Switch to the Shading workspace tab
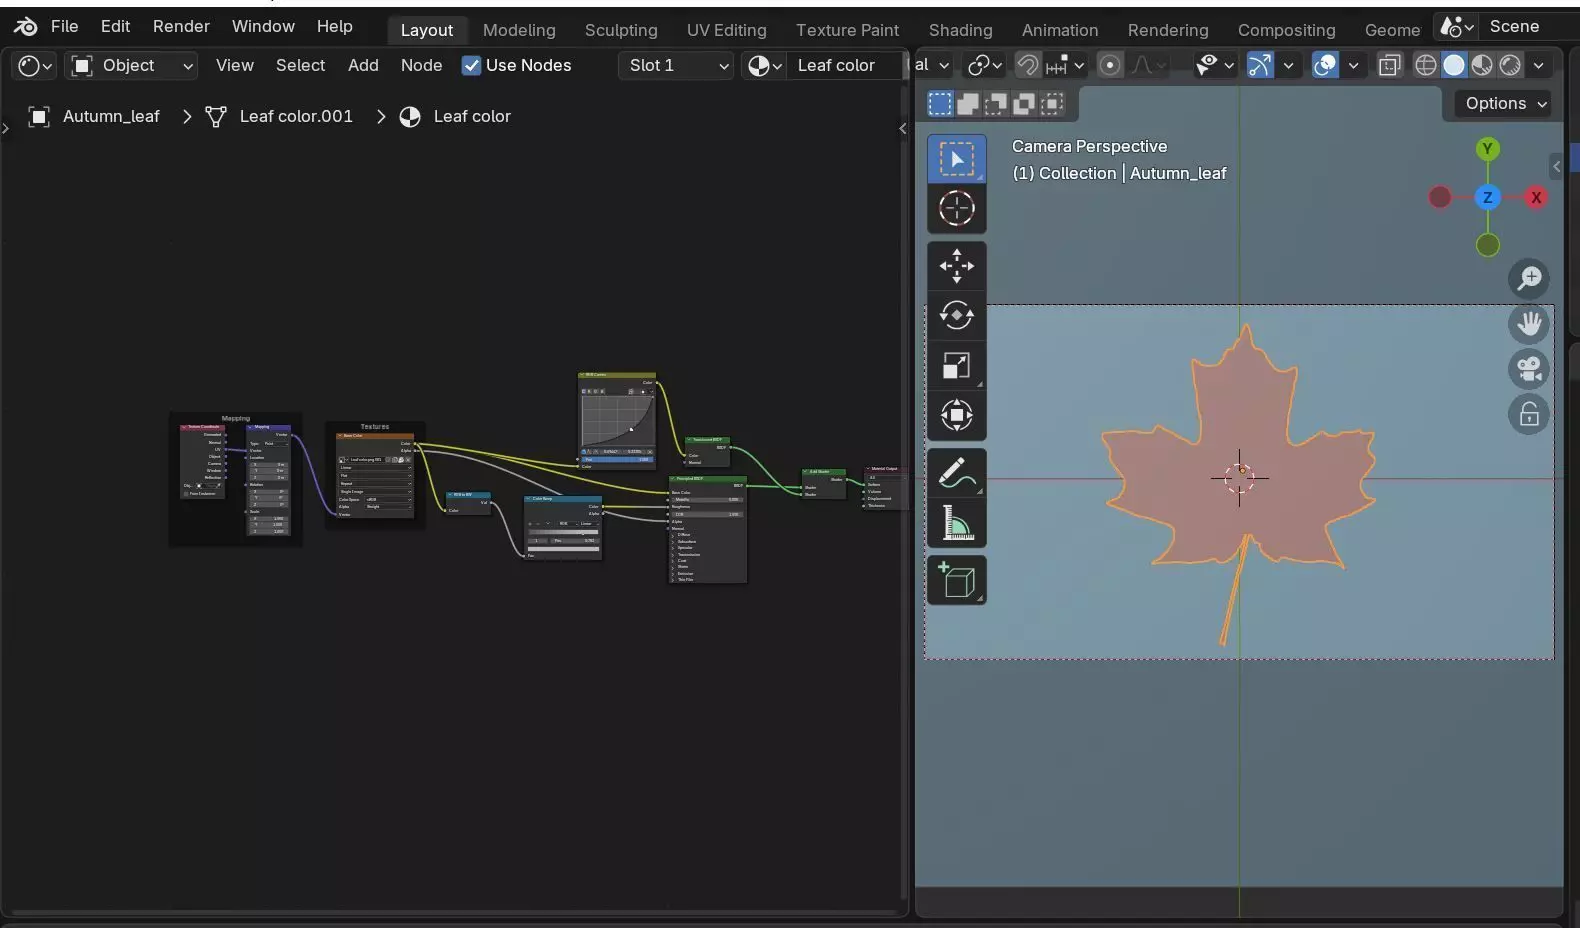Image resolution: width=1580 pixels, height=928 pixels. 960,30
